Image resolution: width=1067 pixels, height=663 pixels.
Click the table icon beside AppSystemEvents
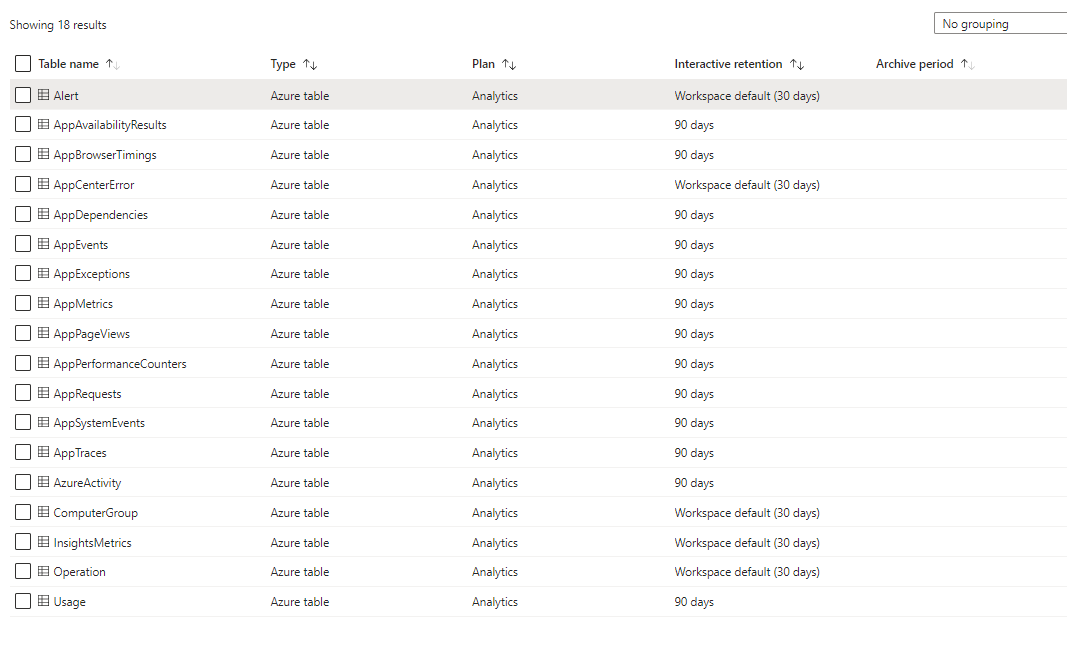click(44, 423)
